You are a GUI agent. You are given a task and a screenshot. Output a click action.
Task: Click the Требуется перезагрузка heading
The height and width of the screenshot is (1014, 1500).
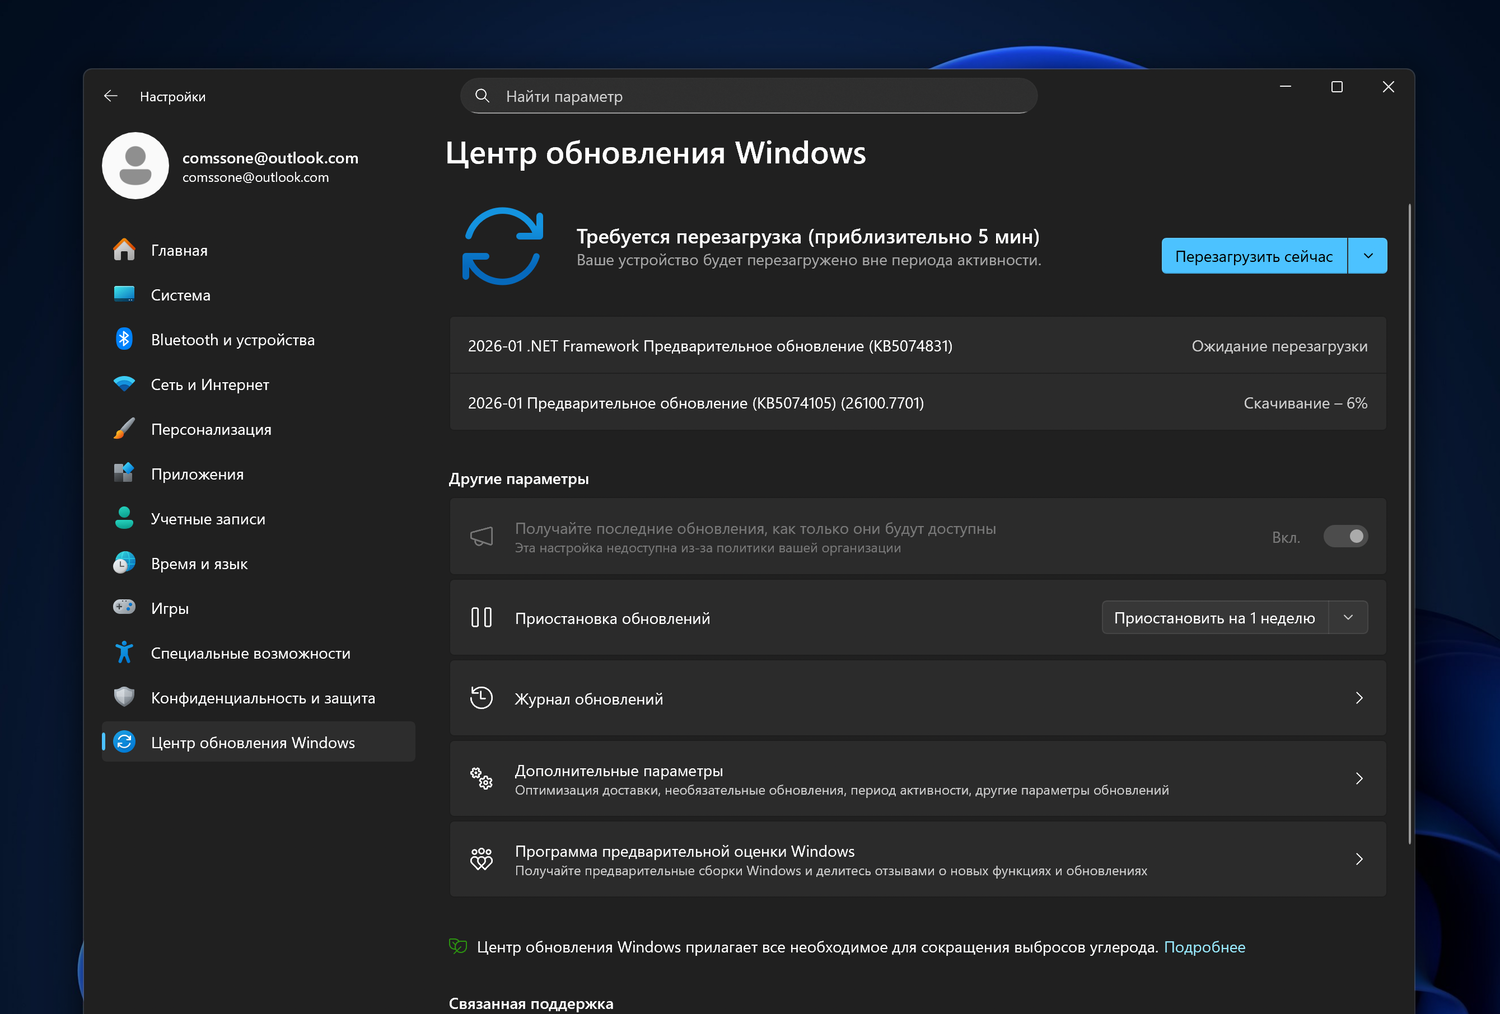tap(808, 237)
